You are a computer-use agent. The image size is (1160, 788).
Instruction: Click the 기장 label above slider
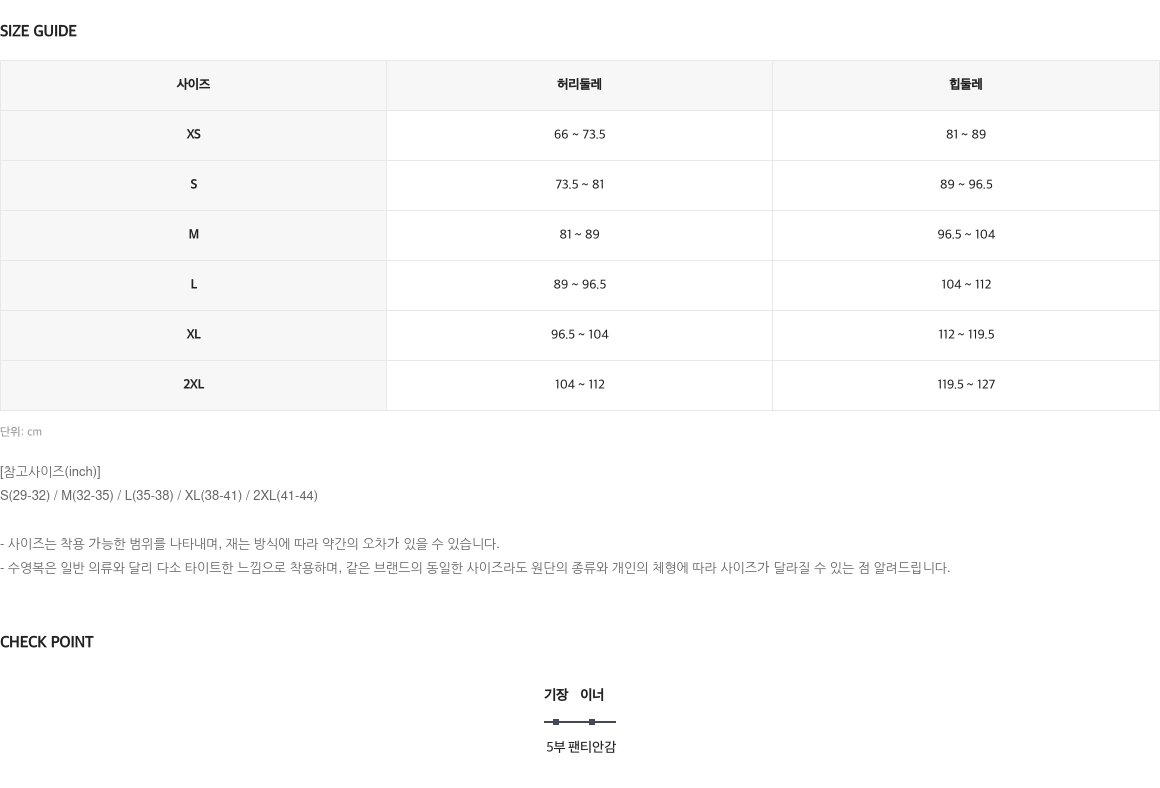(556, 695)
